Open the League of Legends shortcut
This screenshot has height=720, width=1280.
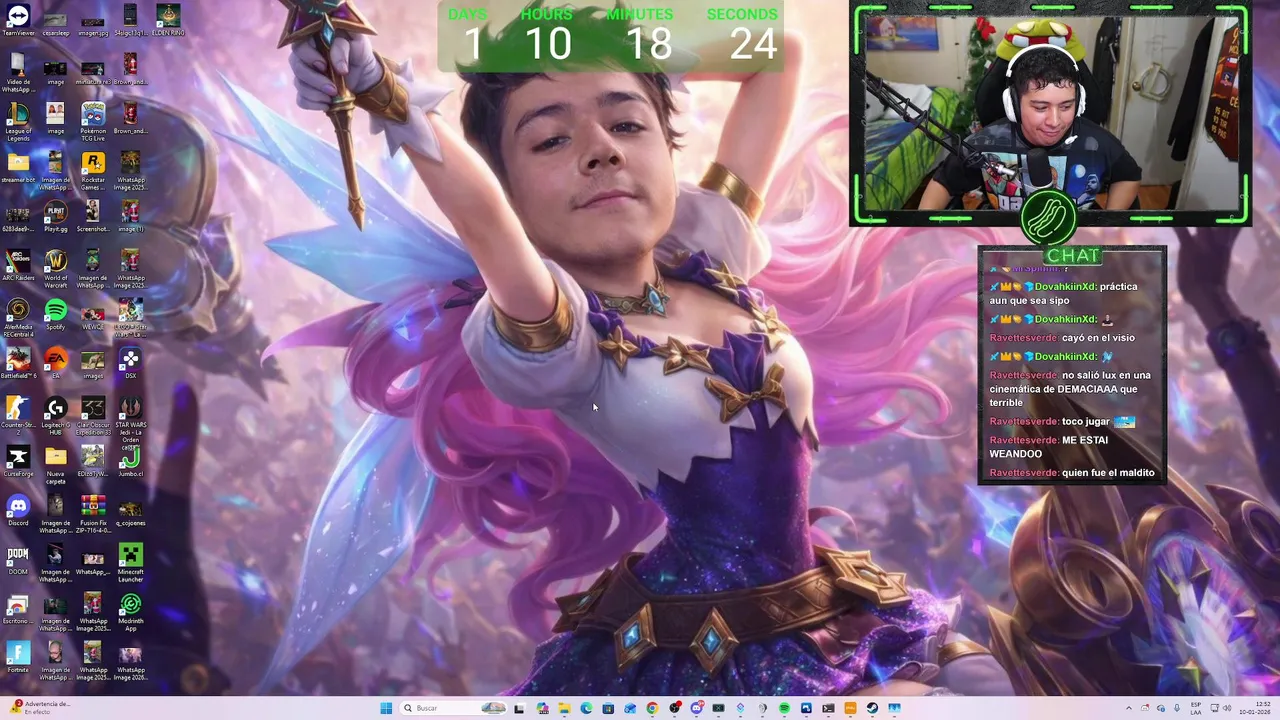(18, 121)
